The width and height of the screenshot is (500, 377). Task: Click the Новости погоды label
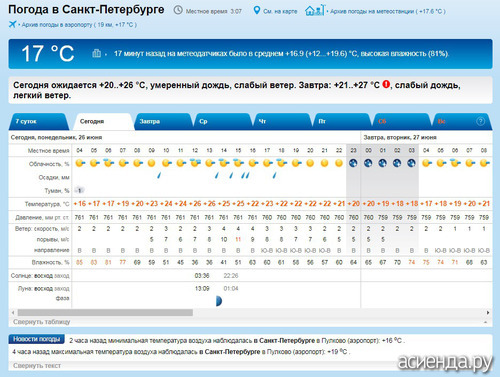[x=36, y=339]
